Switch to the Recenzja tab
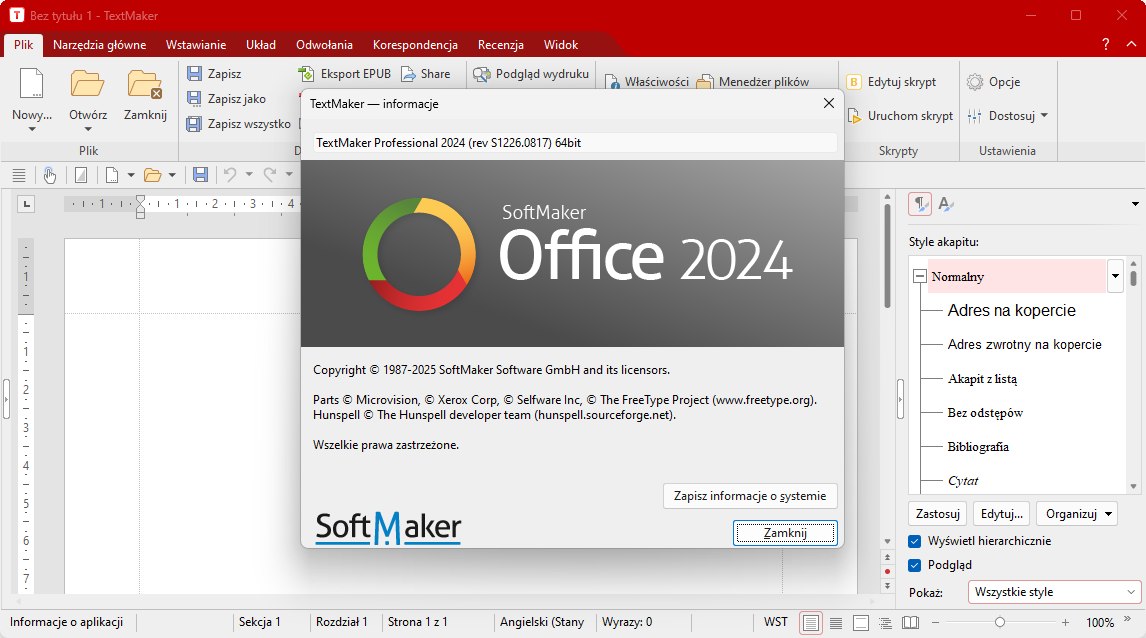This screenshot has width=1146, height=638. pyautogui.click(x=501, y=45)
